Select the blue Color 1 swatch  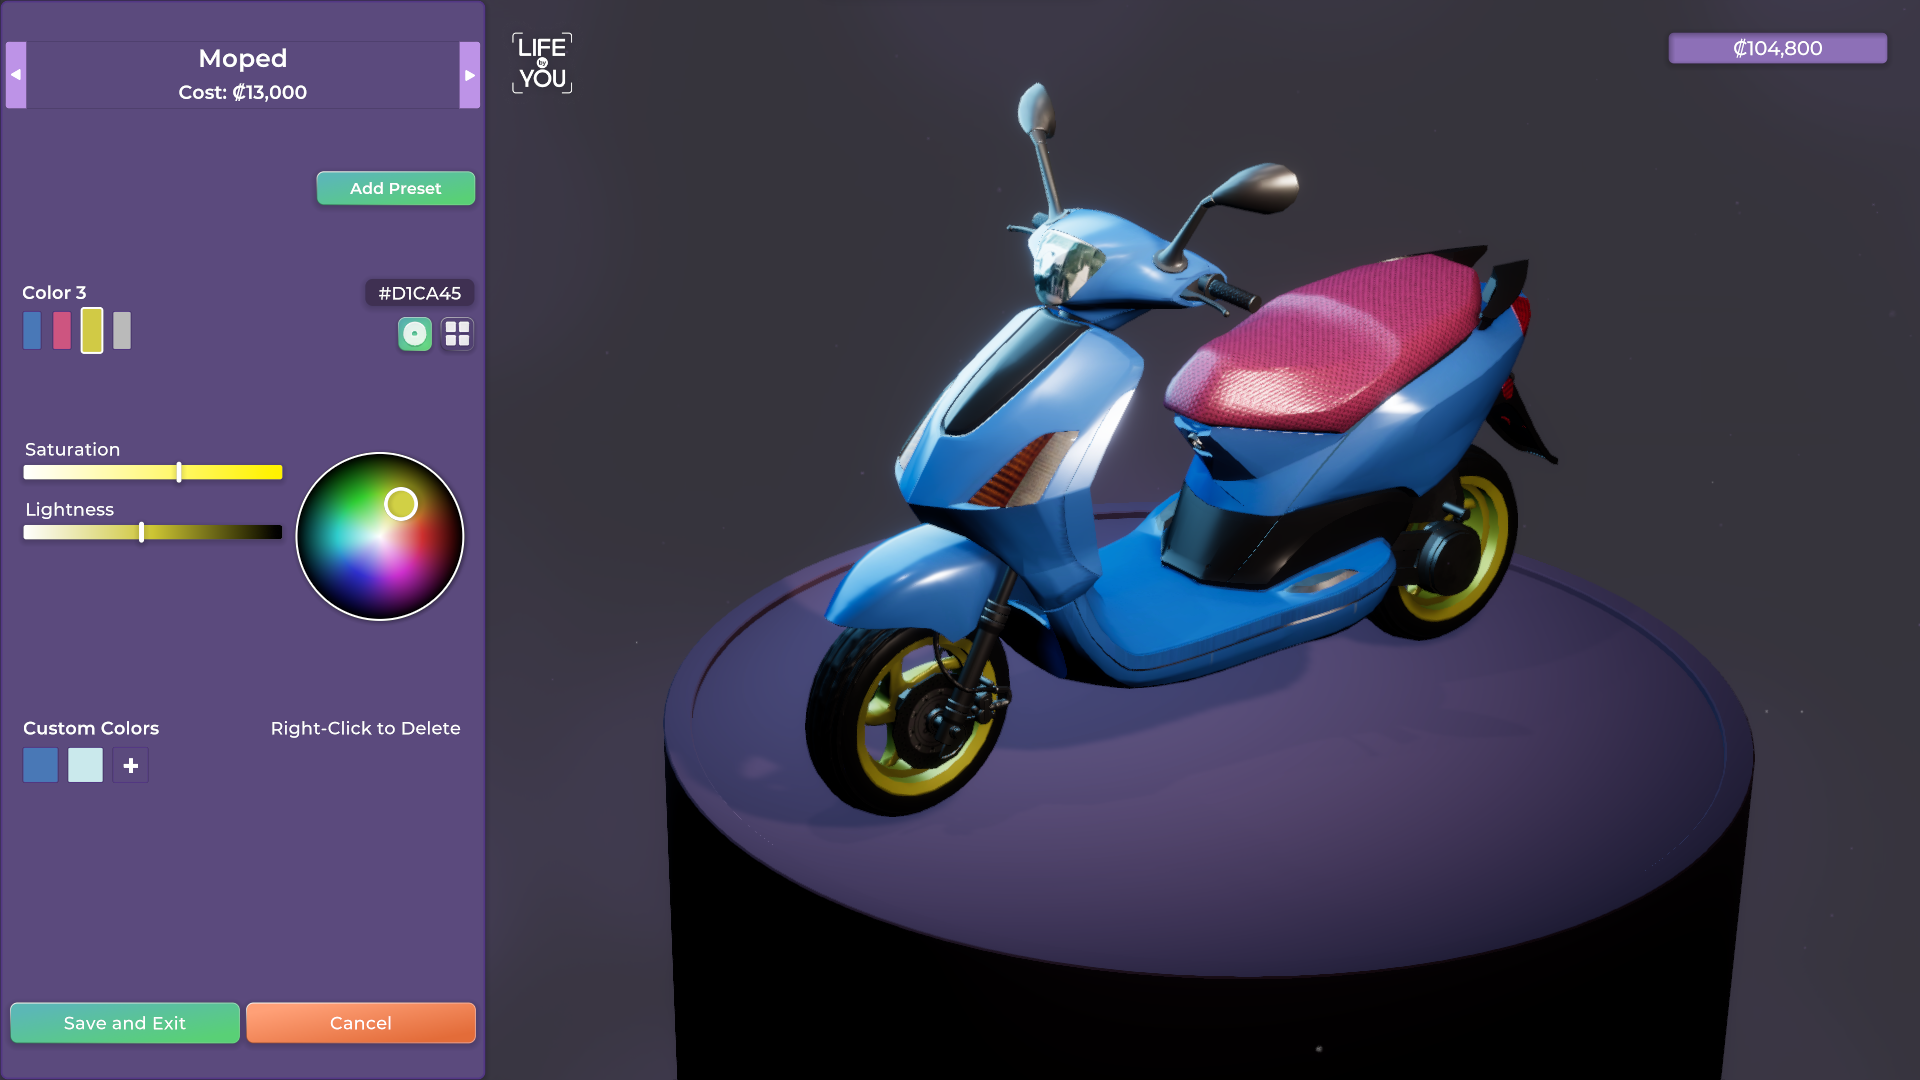(32, 331)
